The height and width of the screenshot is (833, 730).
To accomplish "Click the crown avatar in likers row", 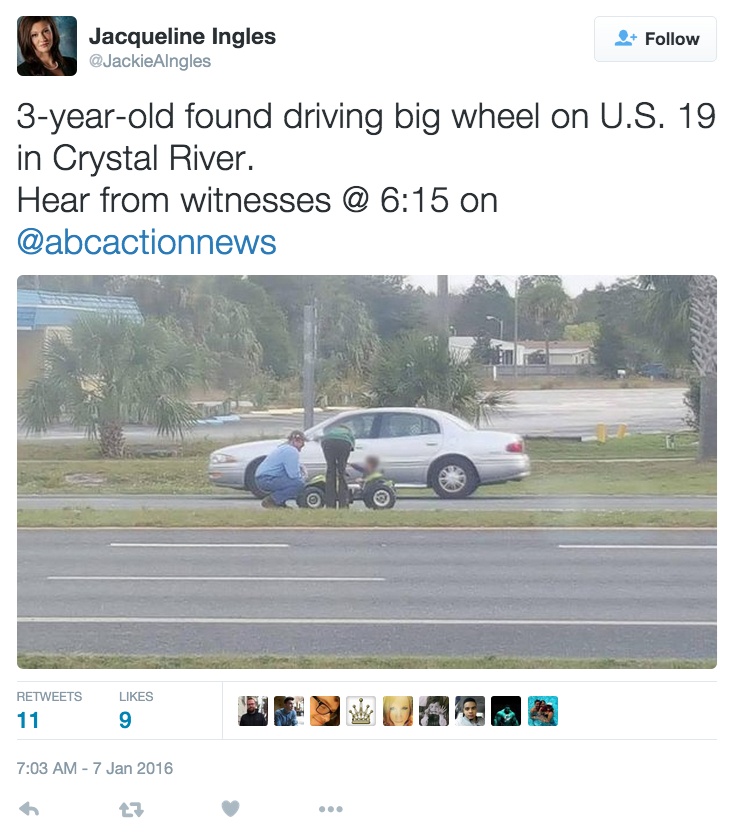I will [x=361, y=711].
